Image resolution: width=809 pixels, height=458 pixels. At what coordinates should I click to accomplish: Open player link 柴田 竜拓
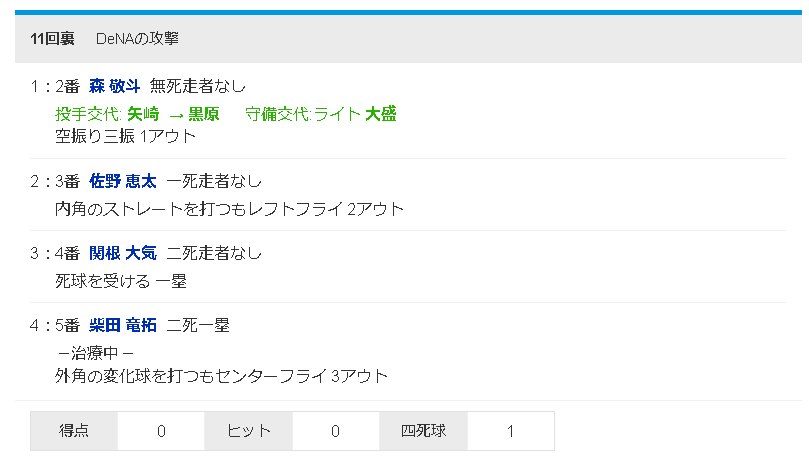pyautogui.click(x=122, y=325)
